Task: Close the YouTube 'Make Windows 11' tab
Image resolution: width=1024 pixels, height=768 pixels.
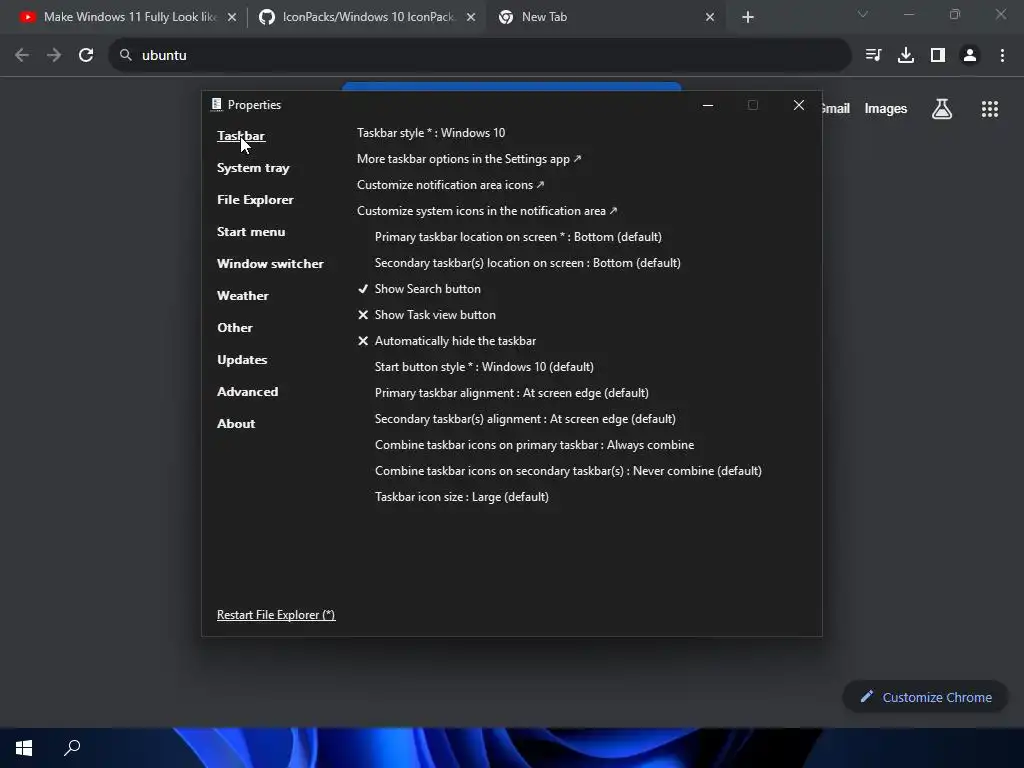Action: click(x=232, y=17)
